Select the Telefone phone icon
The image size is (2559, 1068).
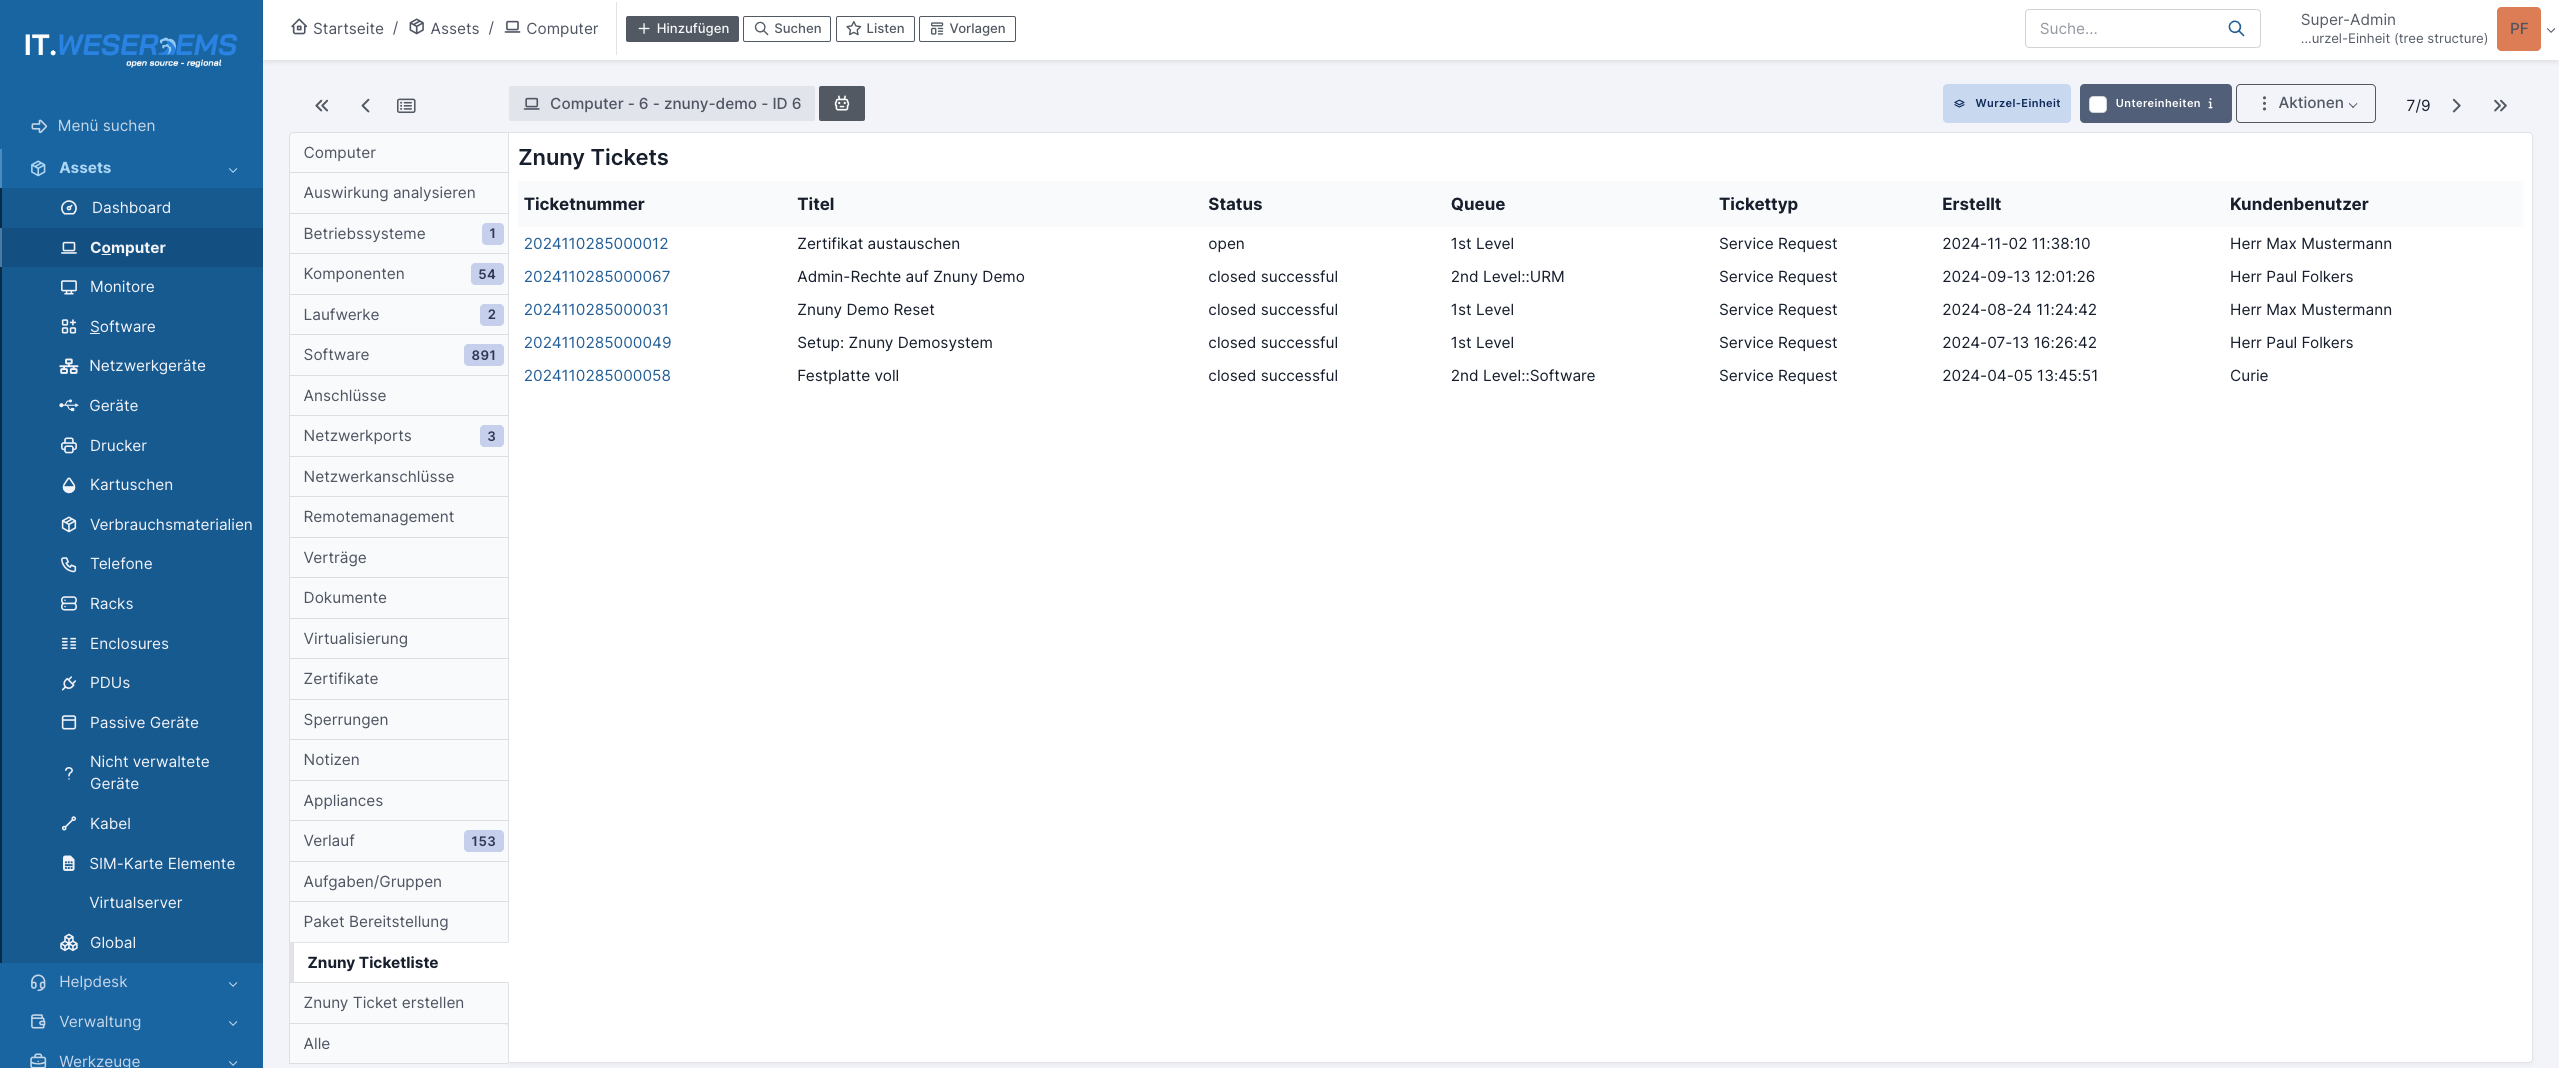point(69,564)
